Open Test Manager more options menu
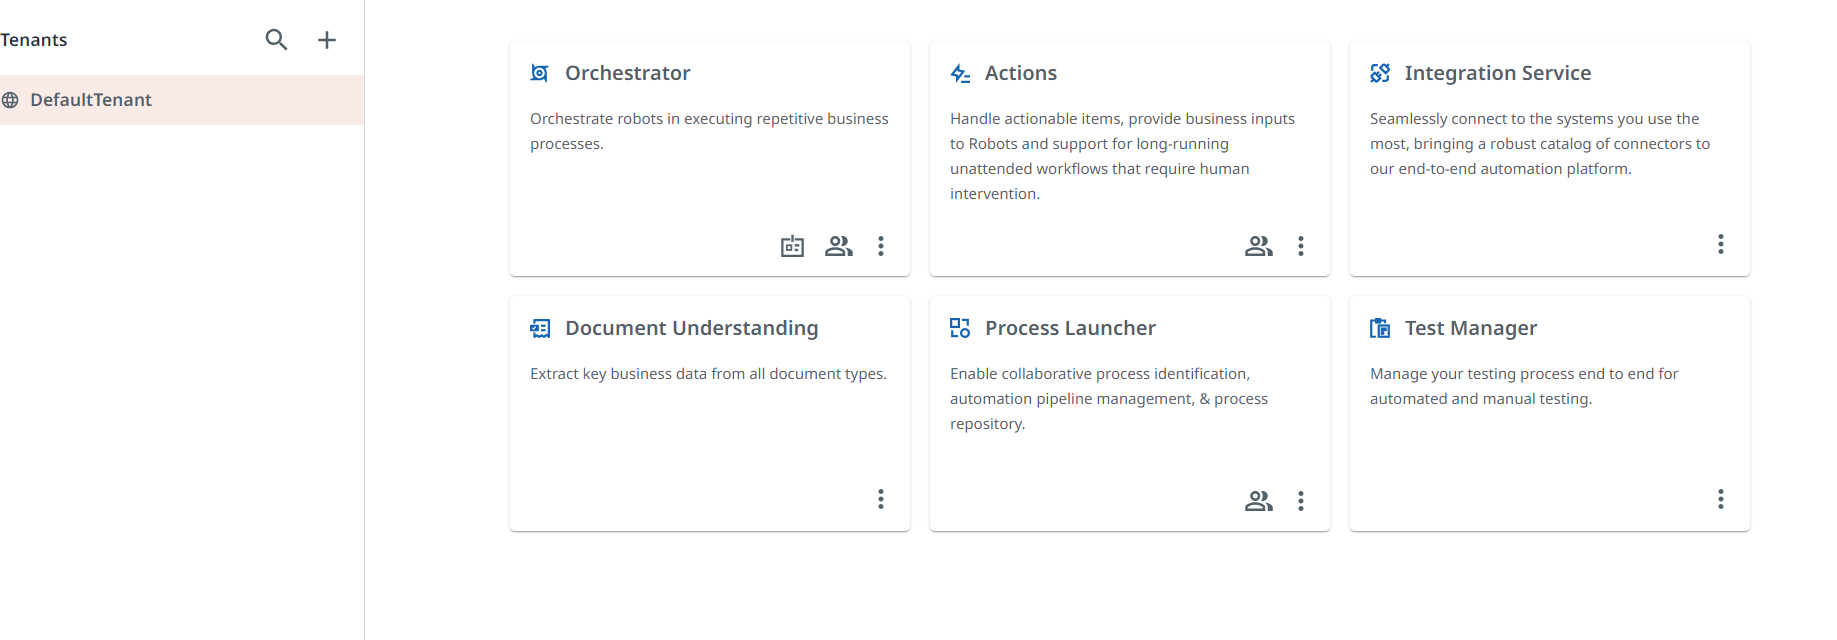This screenshot has width=1837, height=640. 1721,499
